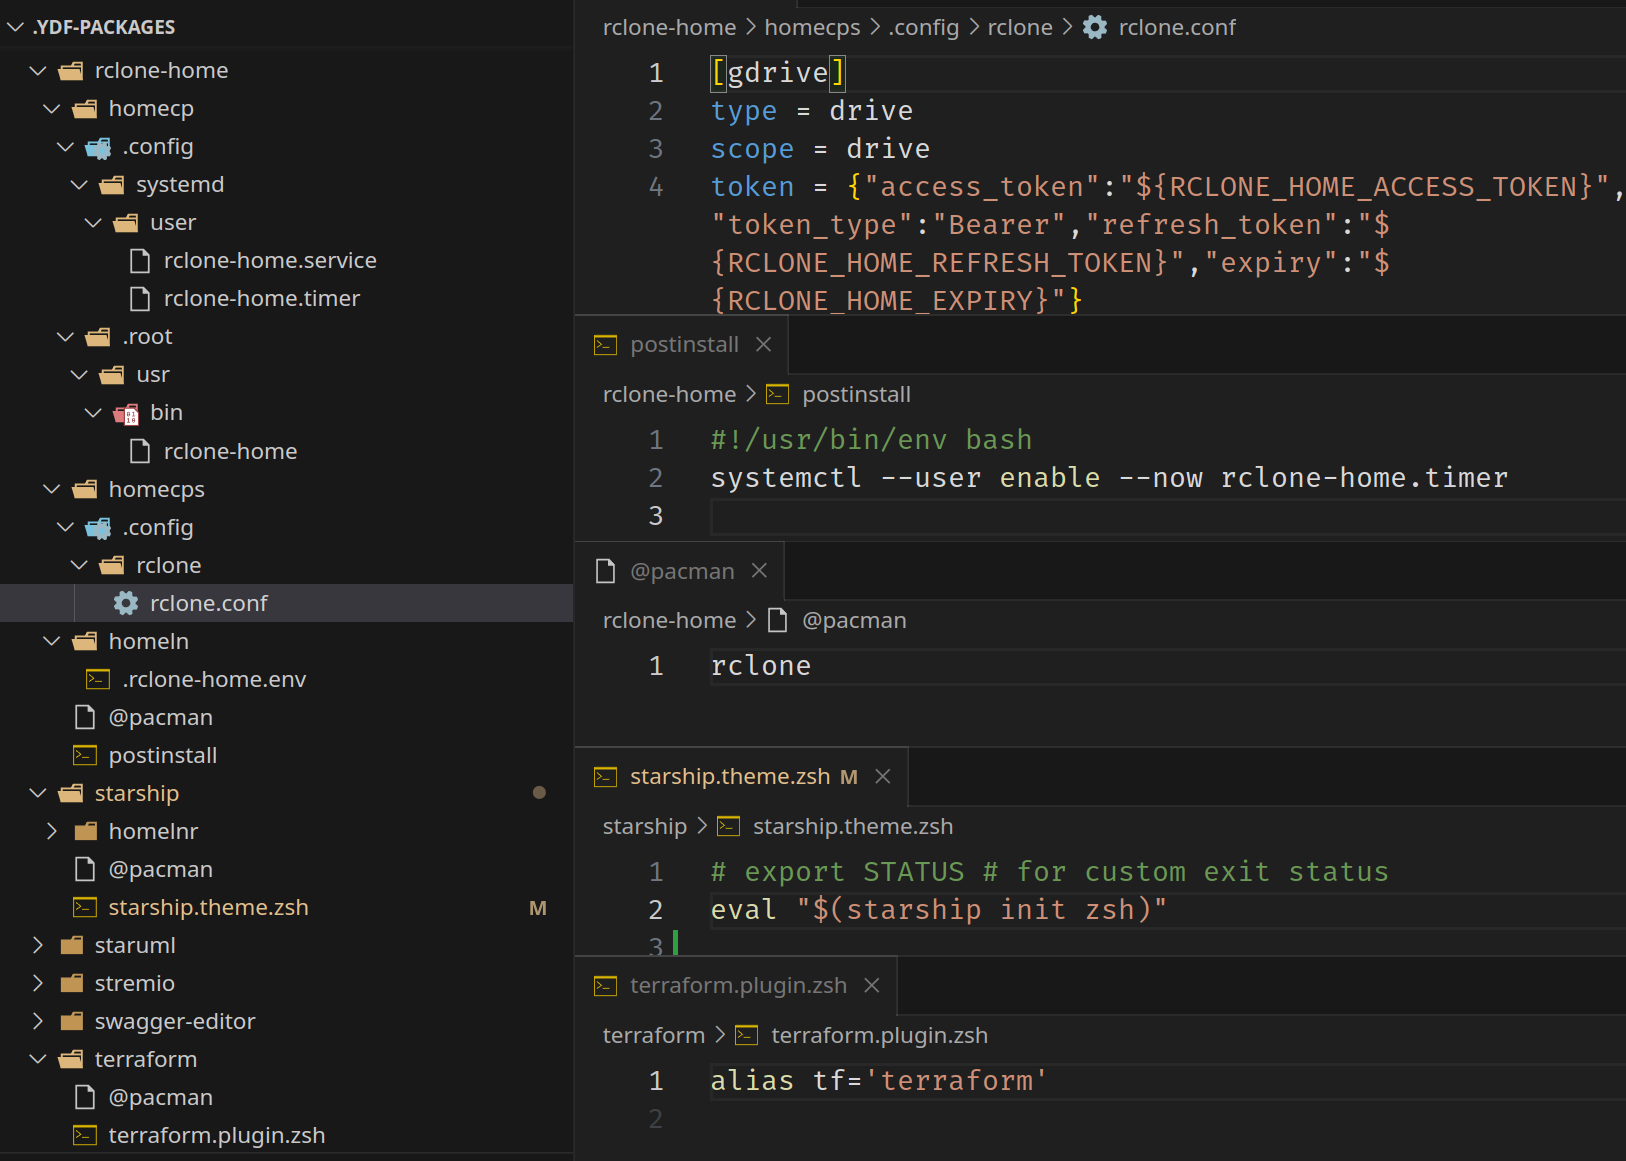Click the rclone folder icon in tree

click(112, 565)
